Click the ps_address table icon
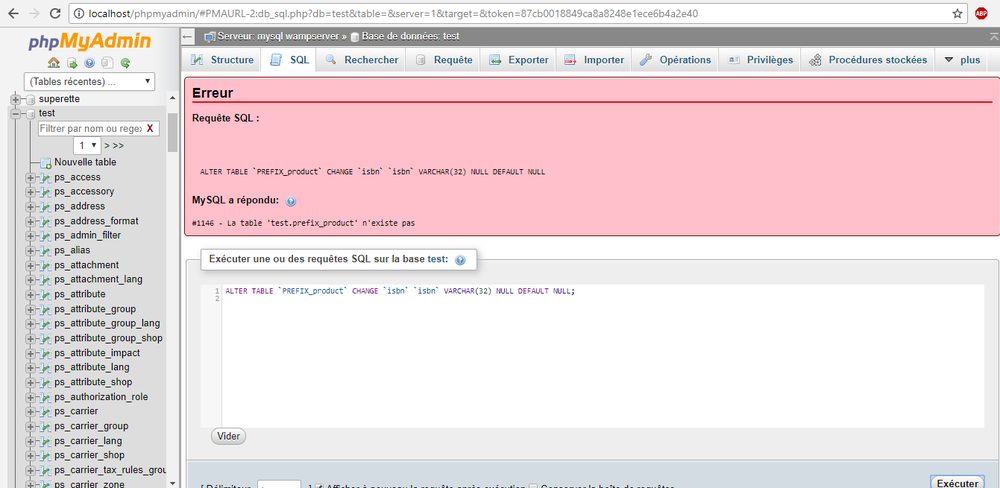Image resolution: width=1000 pixels, height=488 pixels. 45,207
